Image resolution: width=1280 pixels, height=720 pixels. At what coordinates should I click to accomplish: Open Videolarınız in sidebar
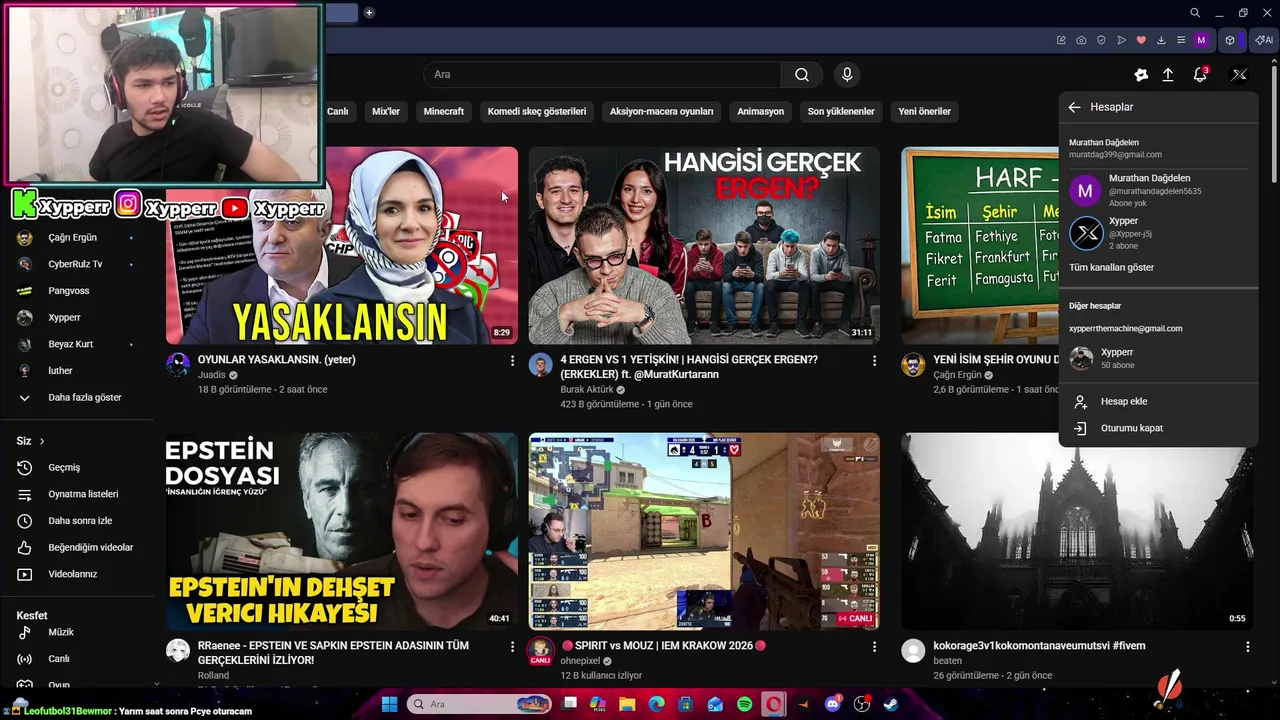click(72, 574)
